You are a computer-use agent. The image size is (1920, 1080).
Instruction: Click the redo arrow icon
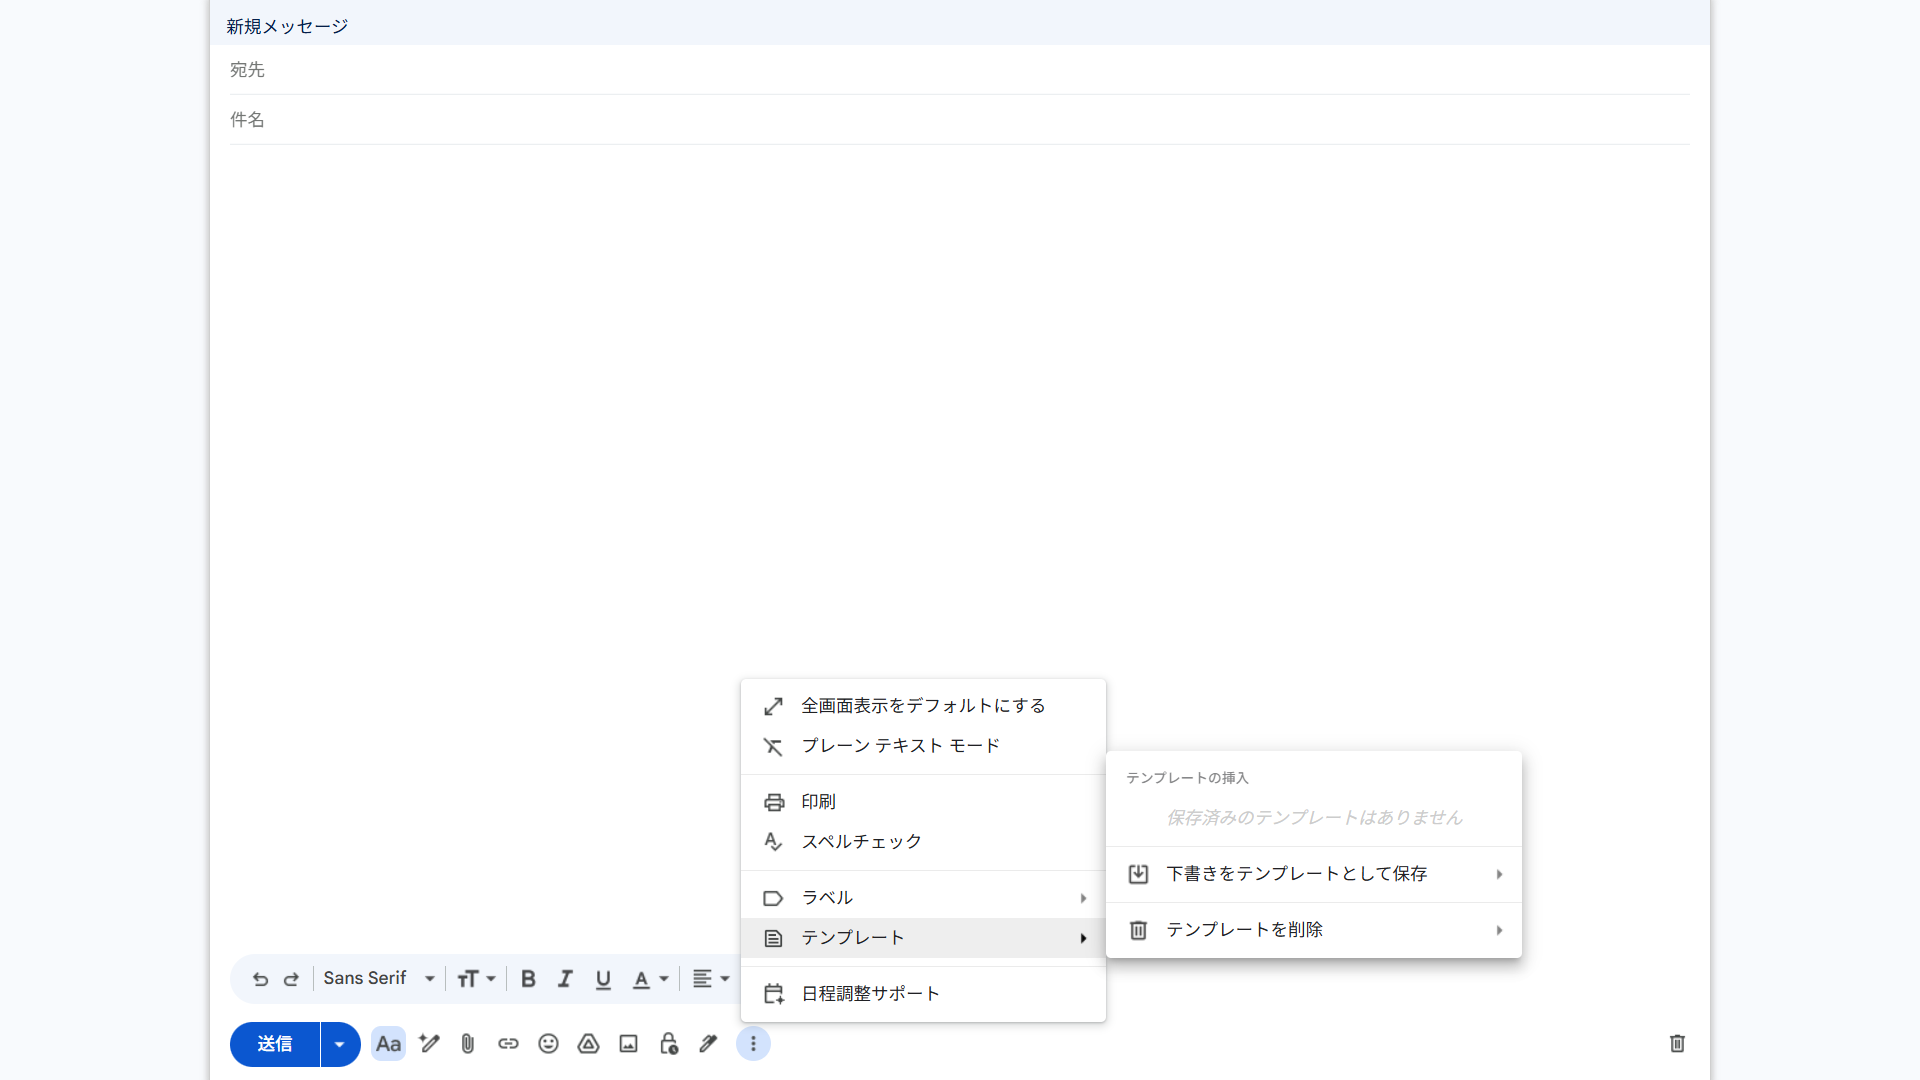[291, 979]
